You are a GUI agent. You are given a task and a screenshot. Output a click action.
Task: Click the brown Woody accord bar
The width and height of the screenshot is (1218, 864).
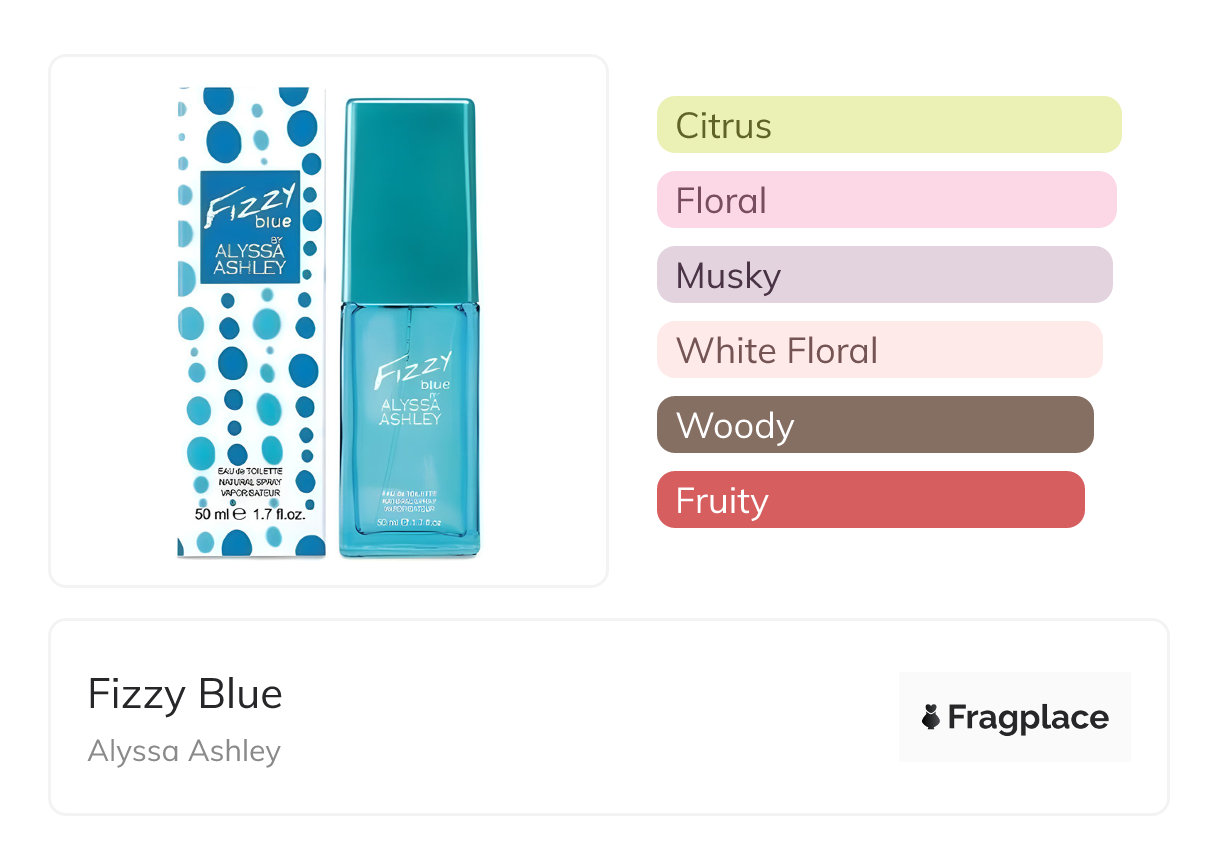[875, 425]
